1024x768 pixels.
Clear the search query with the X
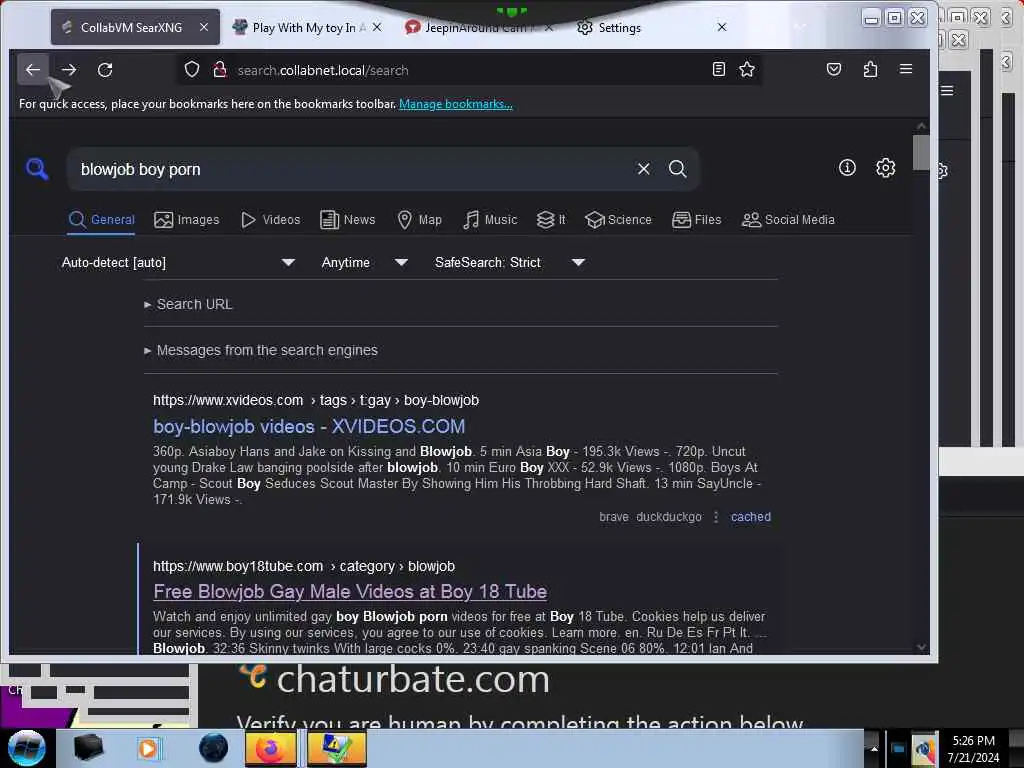[643, 168]
